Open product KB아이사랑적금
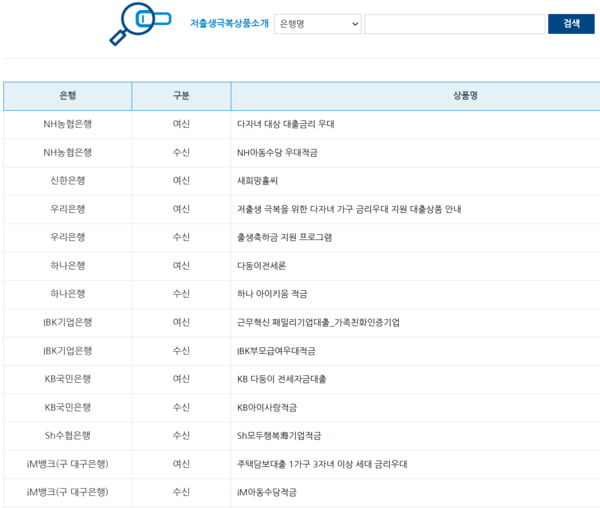The height and width of the screenshot is (508, 600). (x=267, y=407)
